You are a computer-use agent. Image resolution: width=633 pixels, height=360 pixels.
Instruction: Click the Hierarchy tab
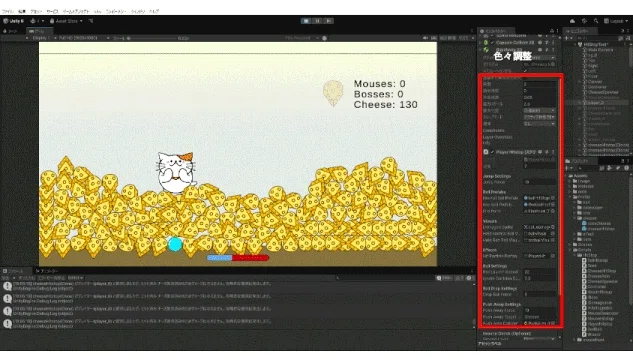point(579,31)
